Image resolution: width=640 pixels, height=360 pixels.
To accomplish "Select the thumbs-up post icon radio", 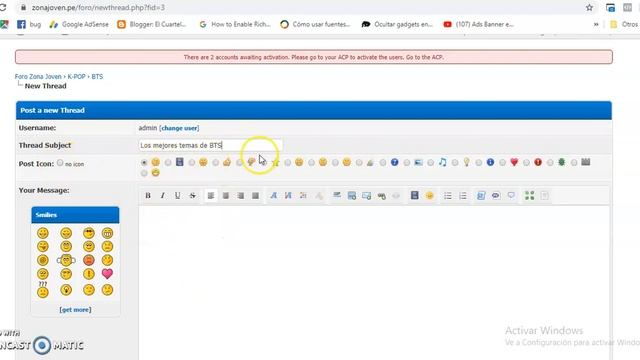I will tap(216, 163).
